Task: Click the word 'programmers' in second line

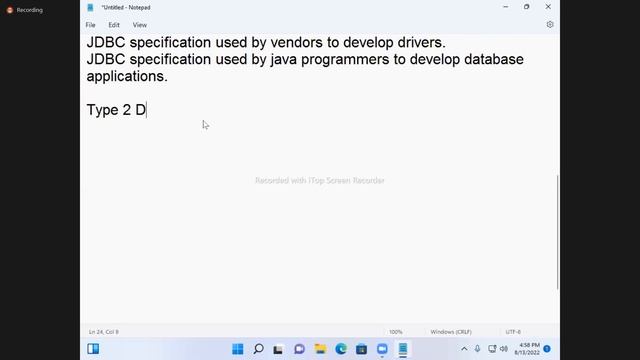Action: coord(345,60)
